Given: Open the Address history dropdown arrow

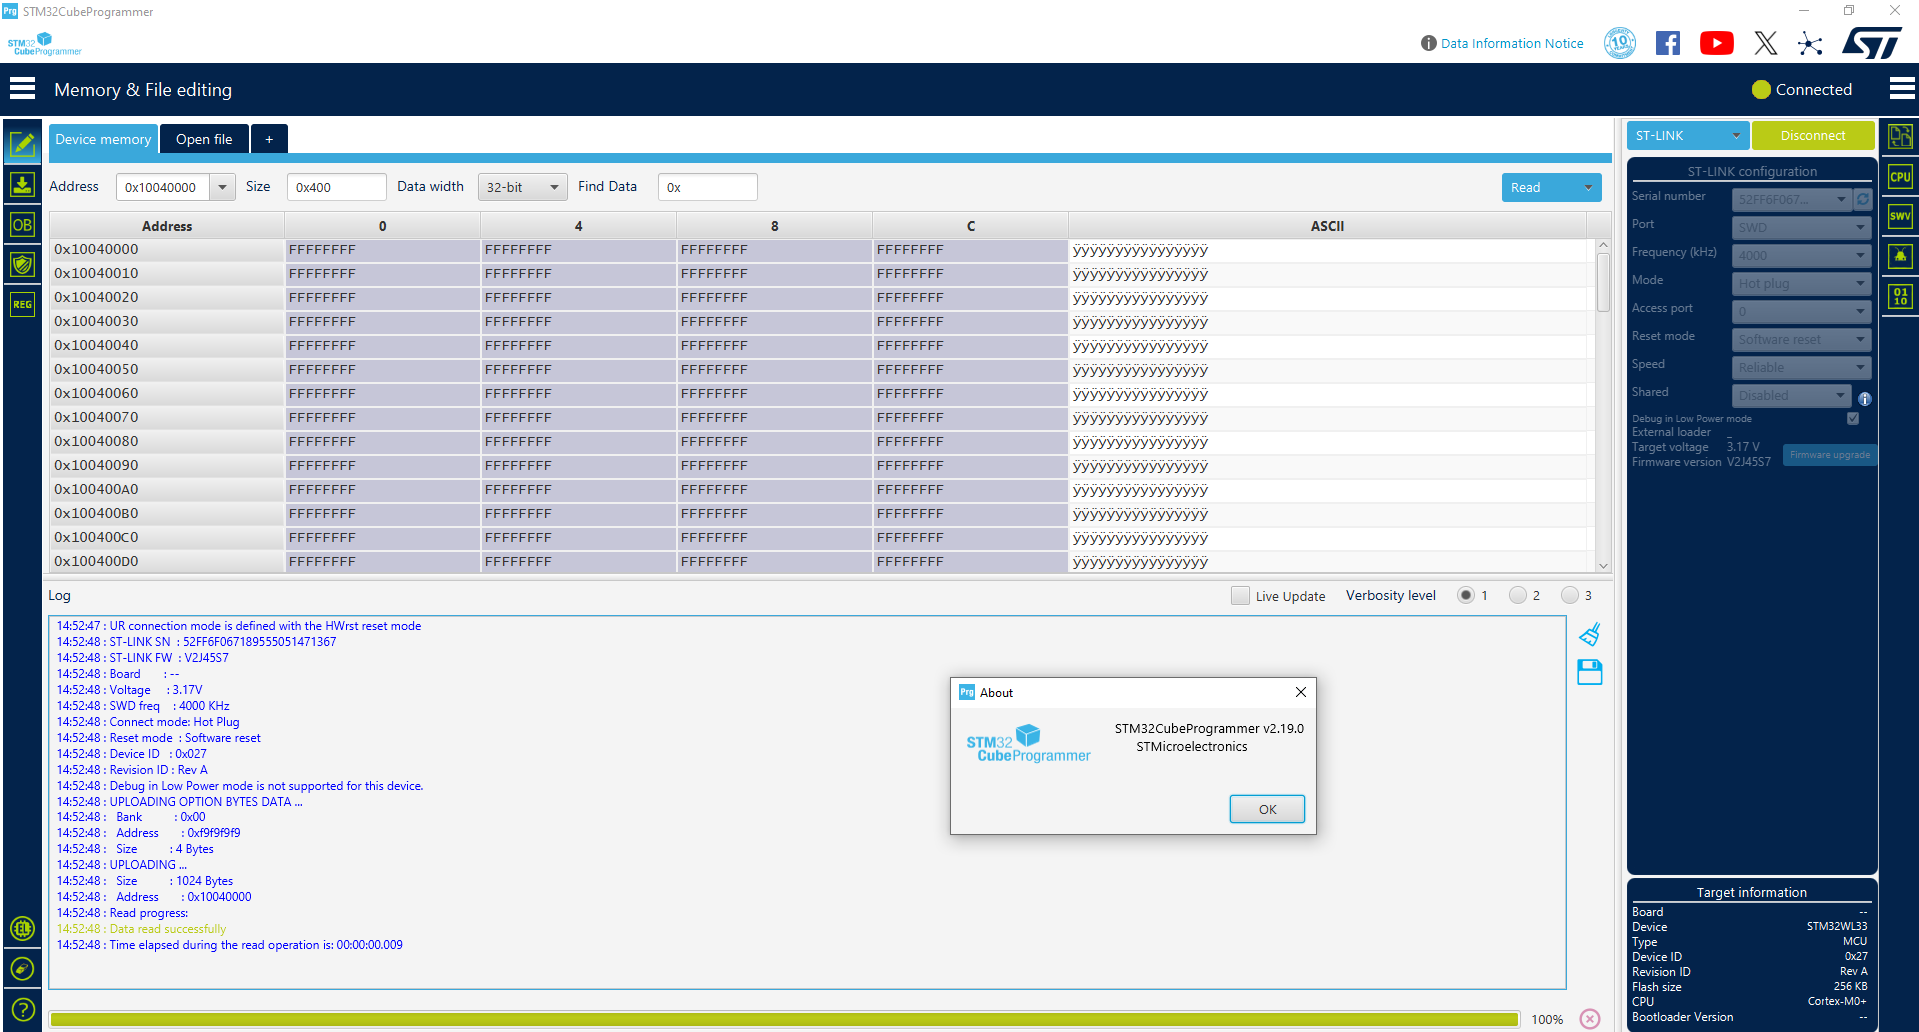Looking at the screenshot, I should click(222, 187).
